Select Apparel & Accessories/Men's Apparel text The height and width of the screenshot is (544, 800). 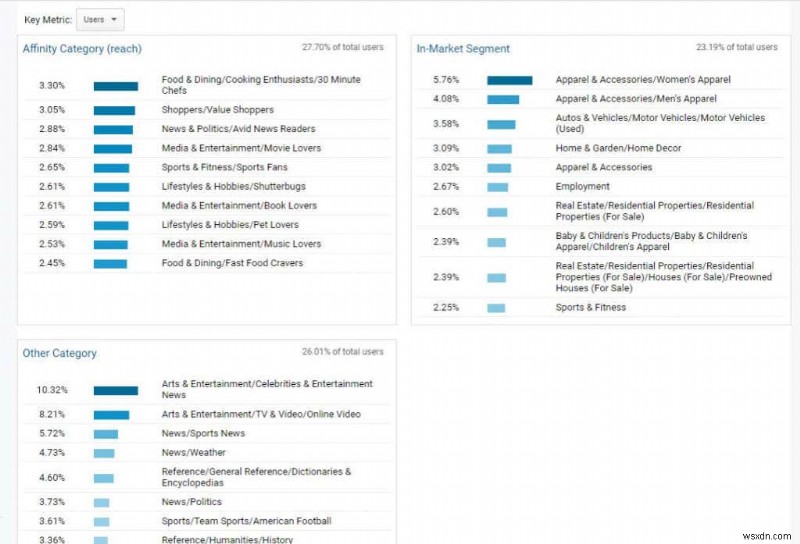coord(636,99)
